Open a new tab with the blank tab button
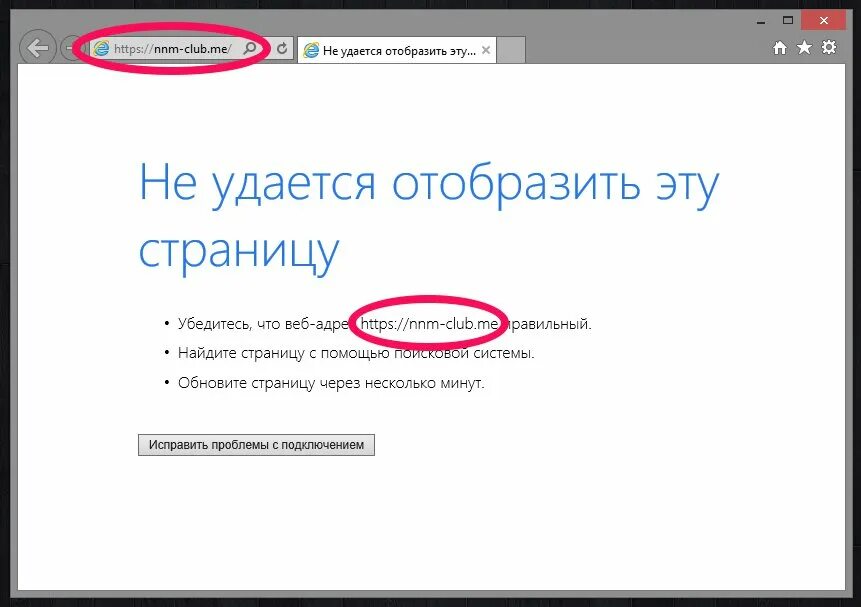Image resolution: width=861 pixels, height=607 pixels. [x=511, y=51]
